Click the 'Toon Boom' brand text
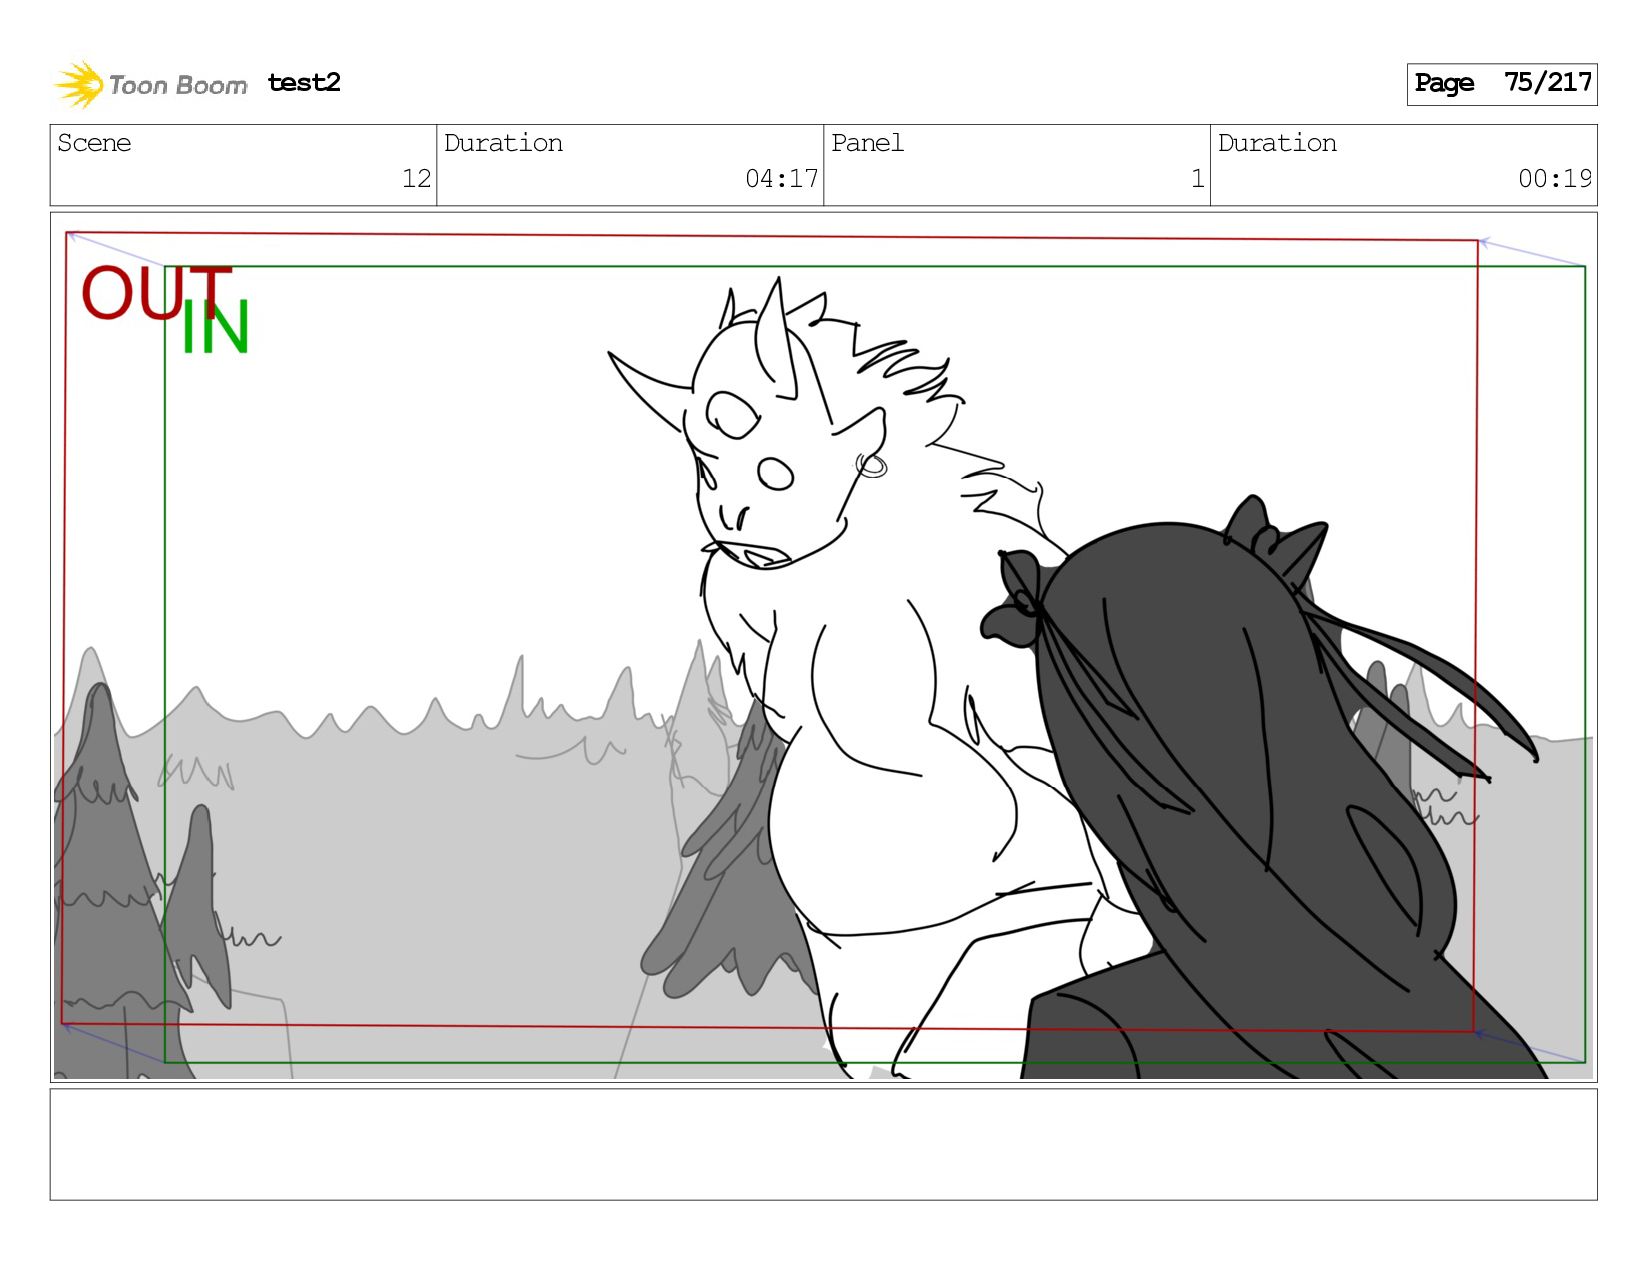Viewport: 1650px width, 1275px height. click(x=178, y=85)
